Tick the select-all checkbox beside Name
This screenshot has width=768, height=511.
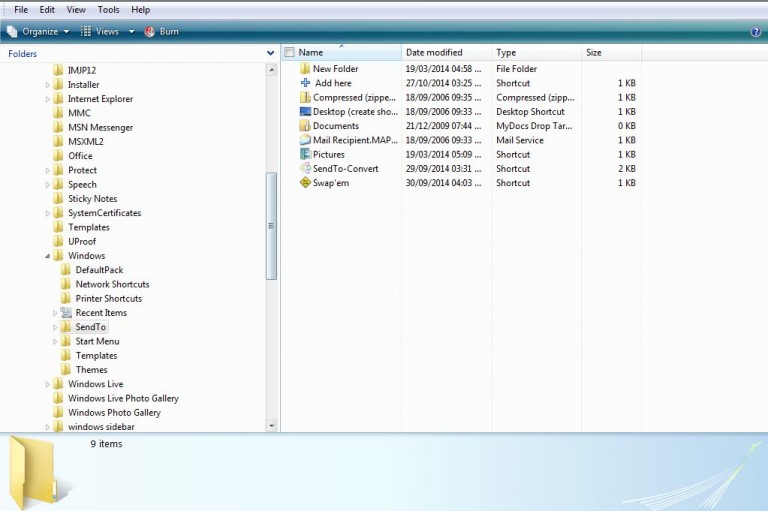point(289,52)
